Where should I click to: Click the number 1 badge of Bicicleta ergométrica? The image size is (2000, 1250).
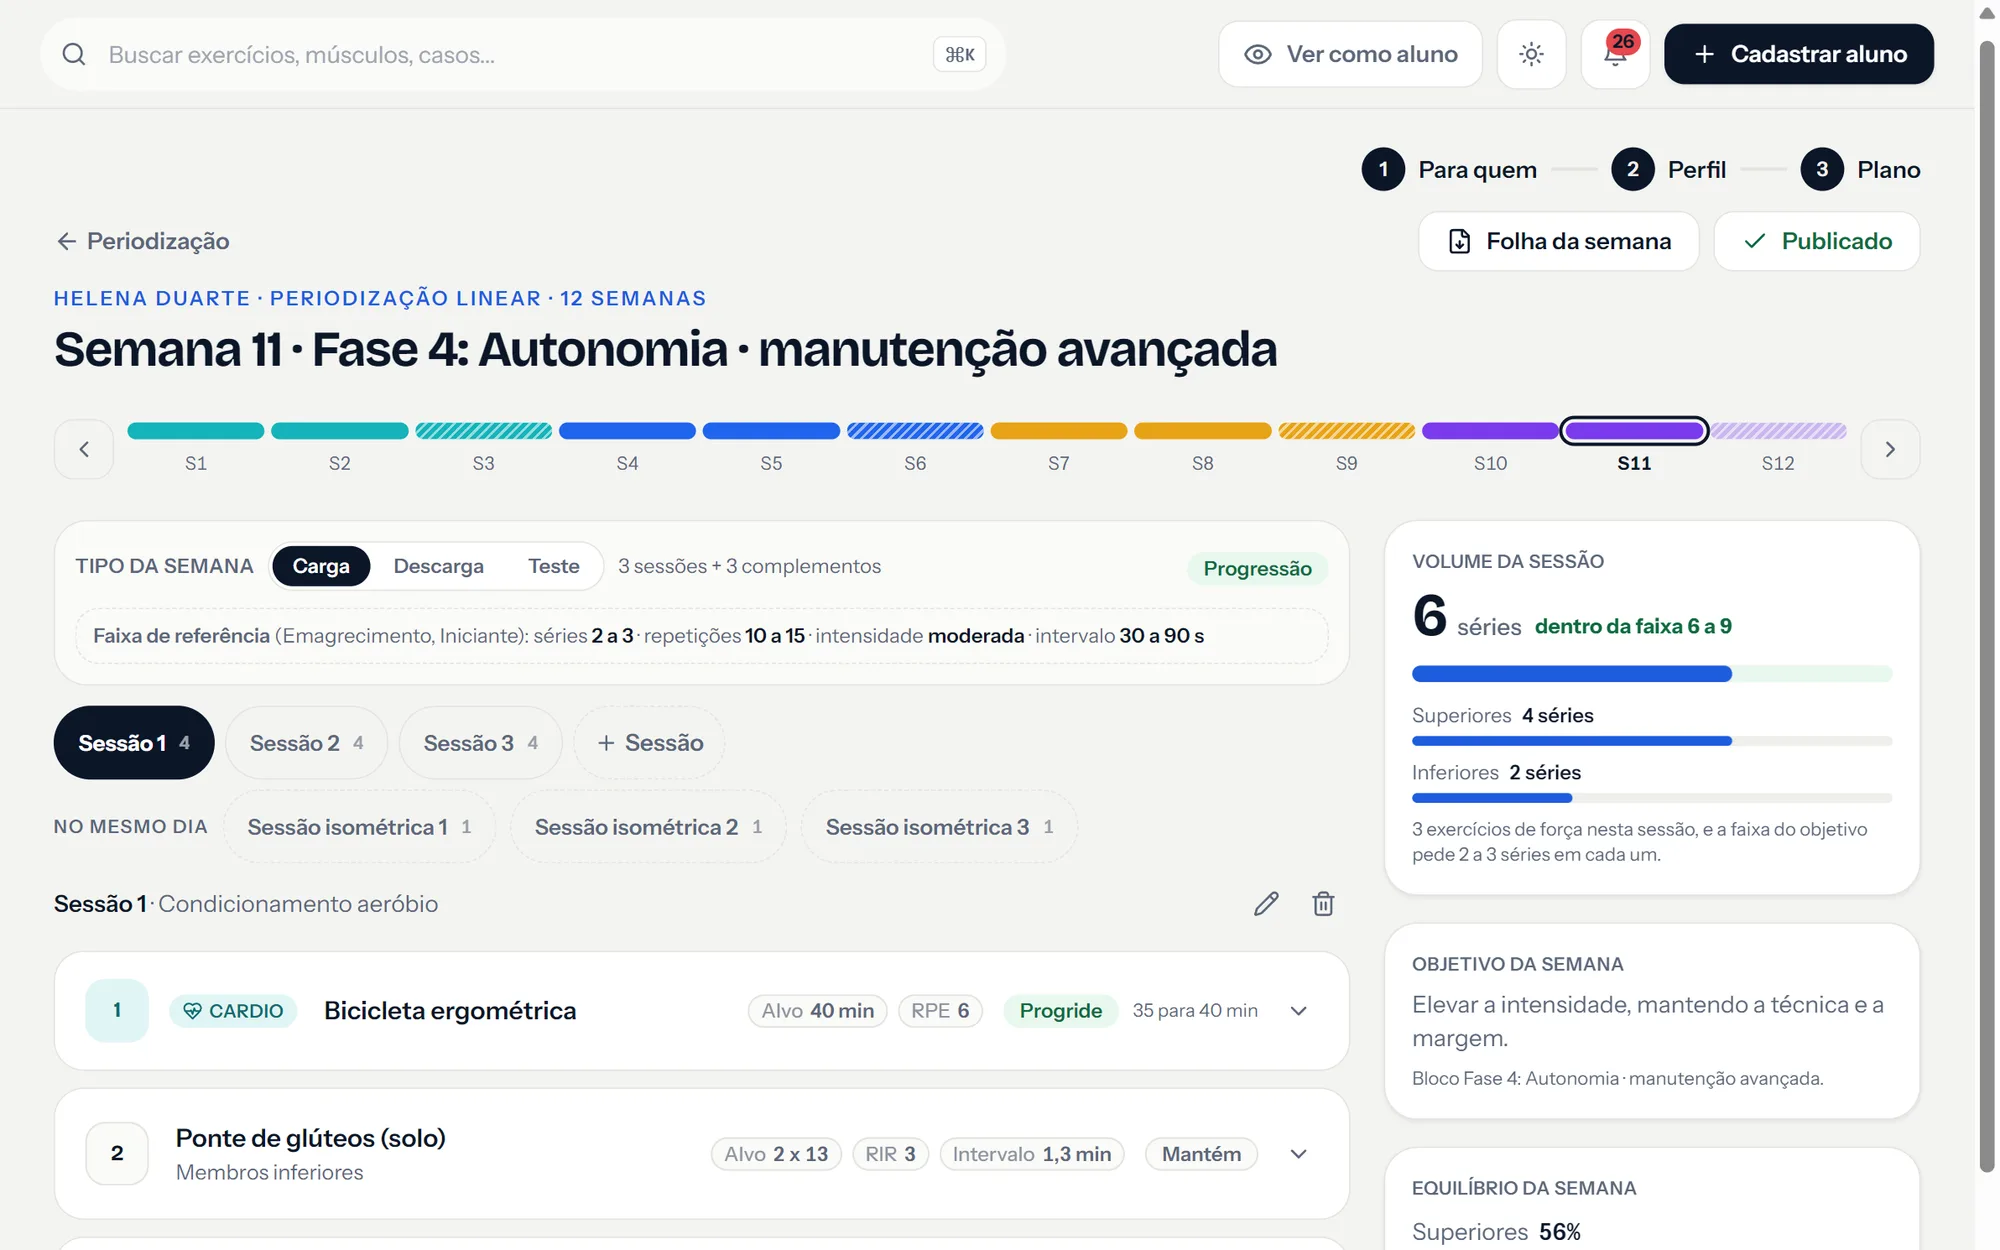(x=117, y=1011)
